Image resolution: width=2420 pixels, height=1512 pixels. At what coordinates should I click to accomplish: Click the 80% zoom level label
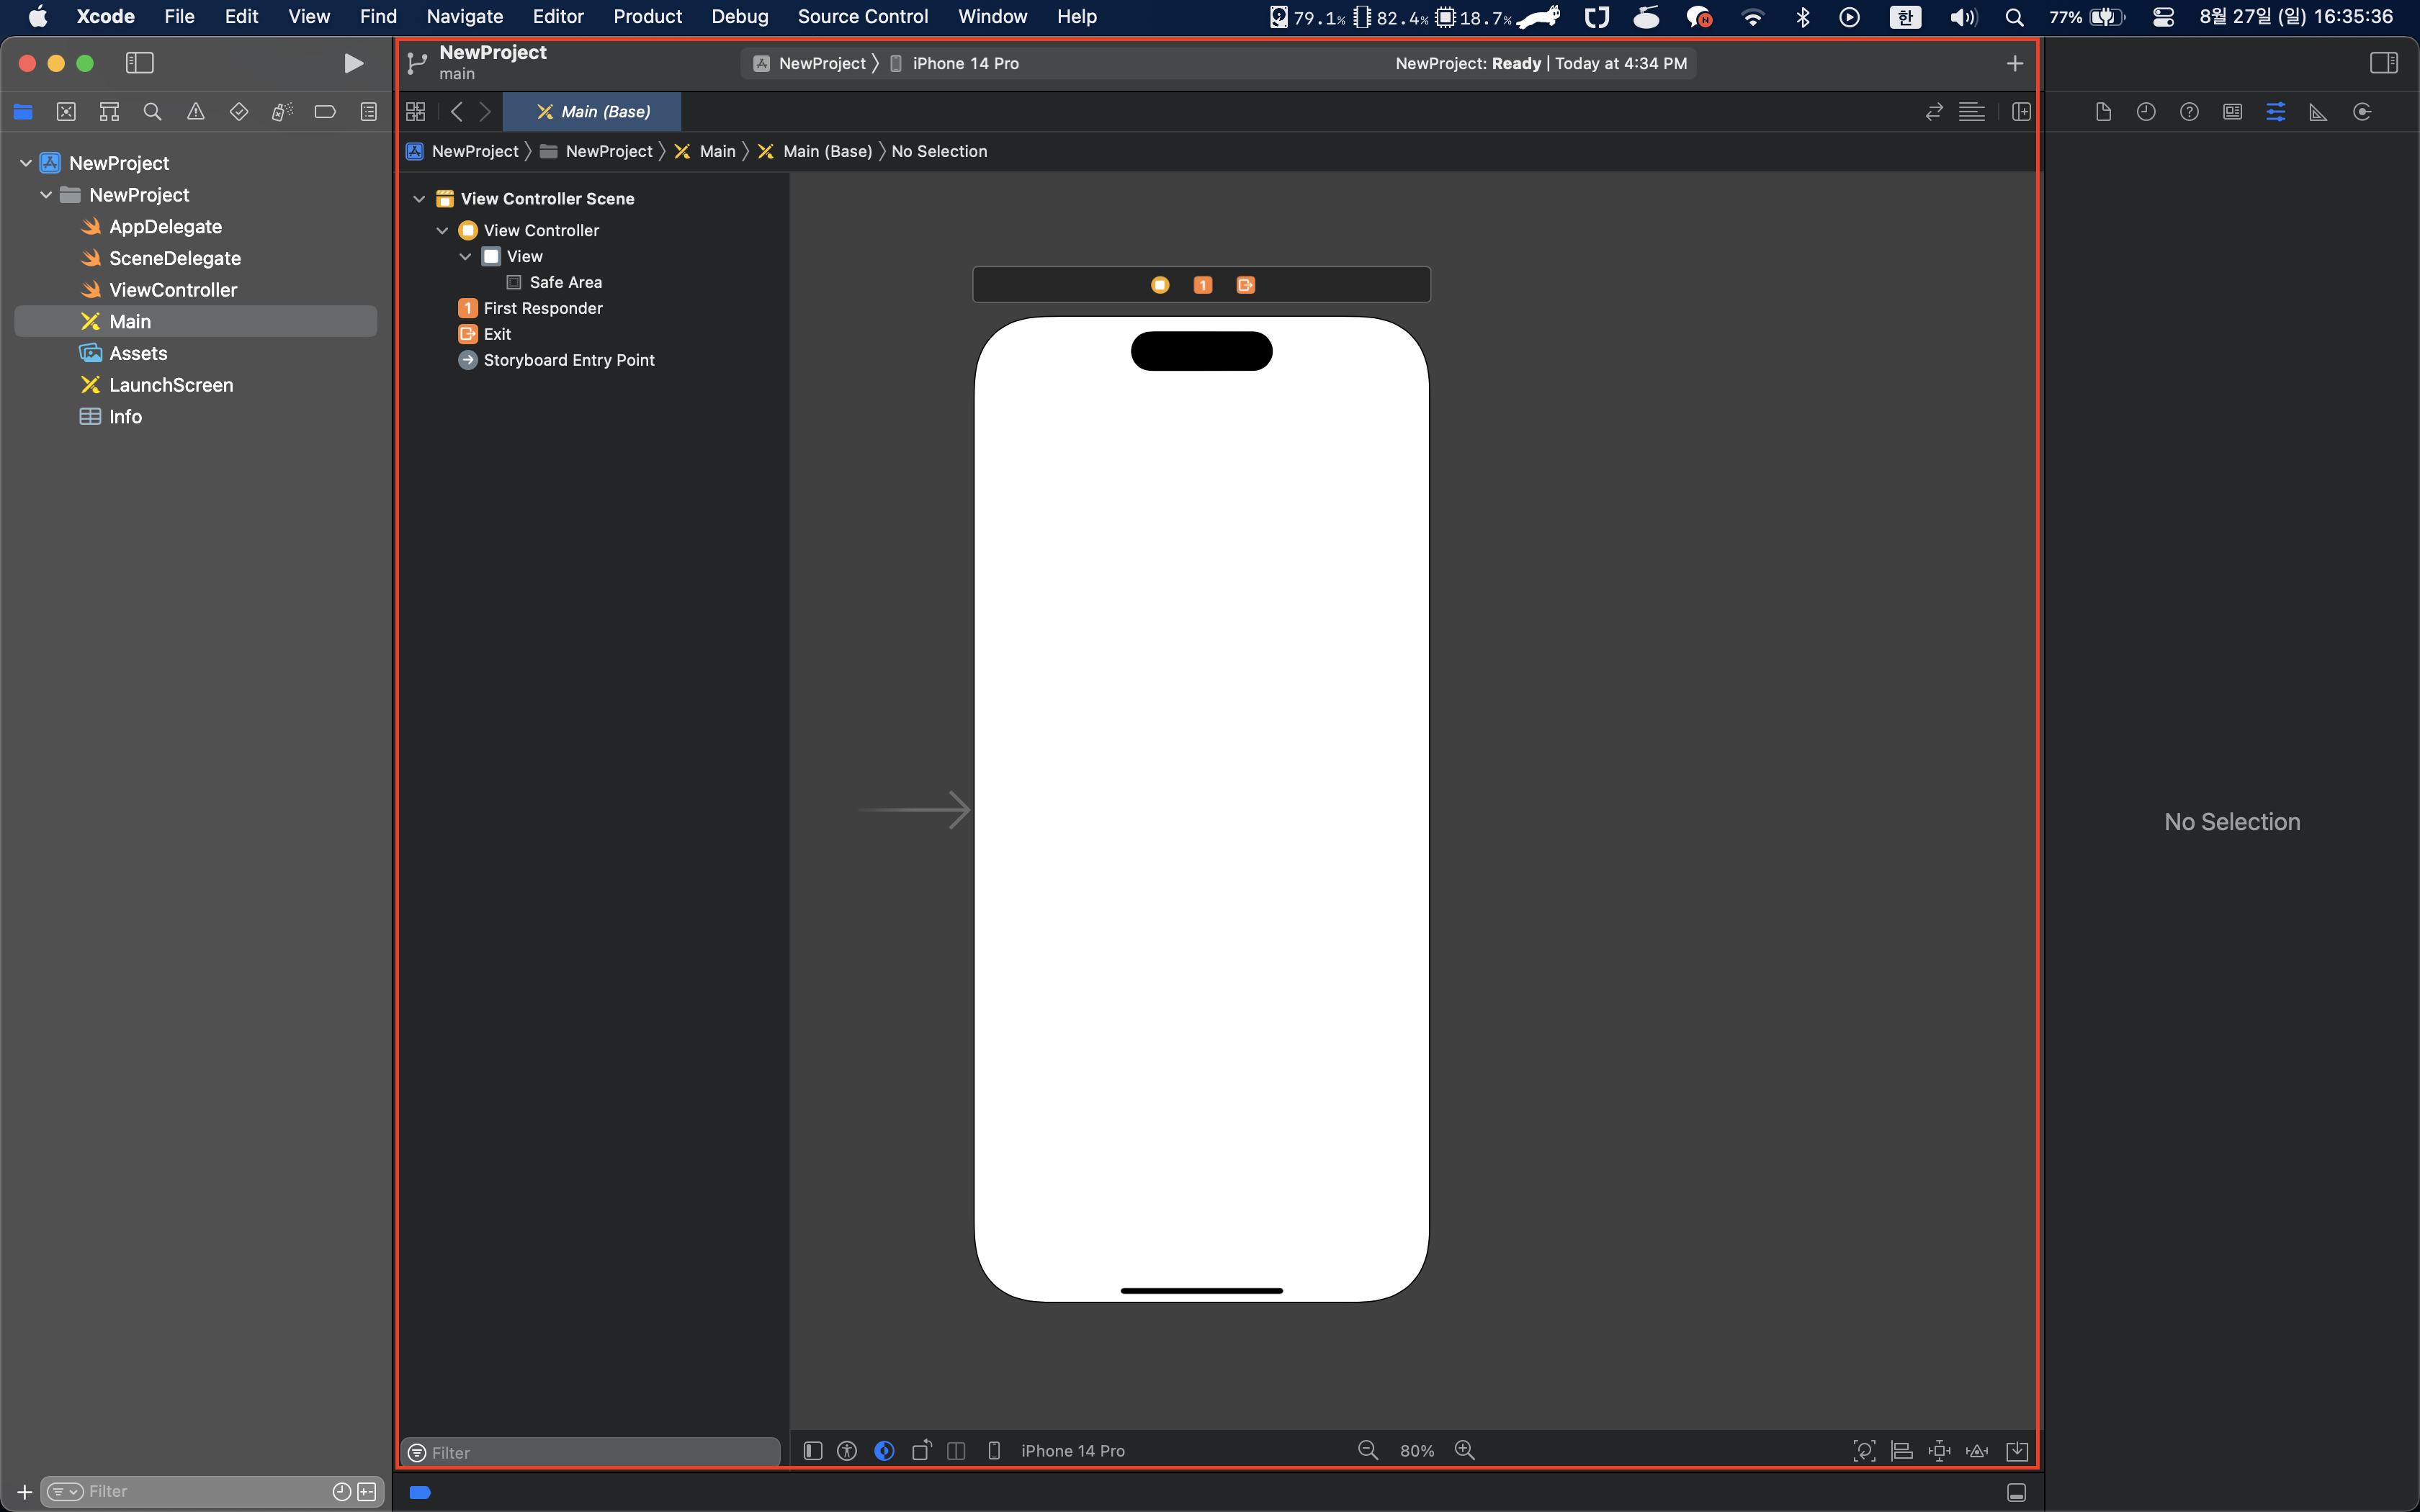(x=1416, y=1450)
